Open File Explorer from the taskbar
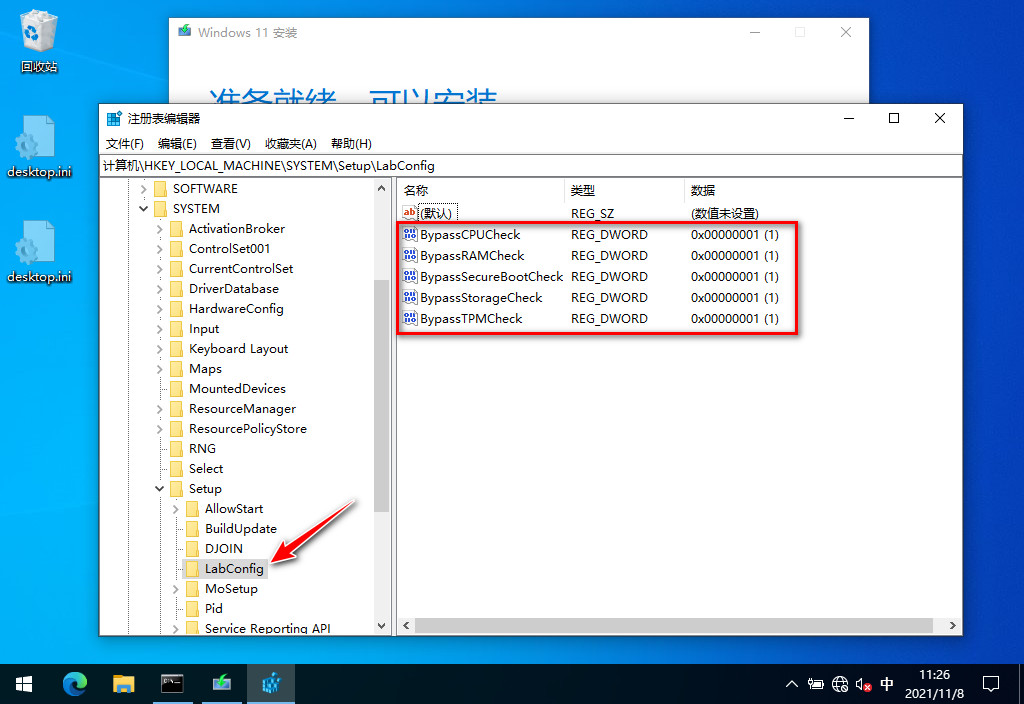Viewport: 1024px width, 704px height. pyautogui.click(x=123, y=684)
